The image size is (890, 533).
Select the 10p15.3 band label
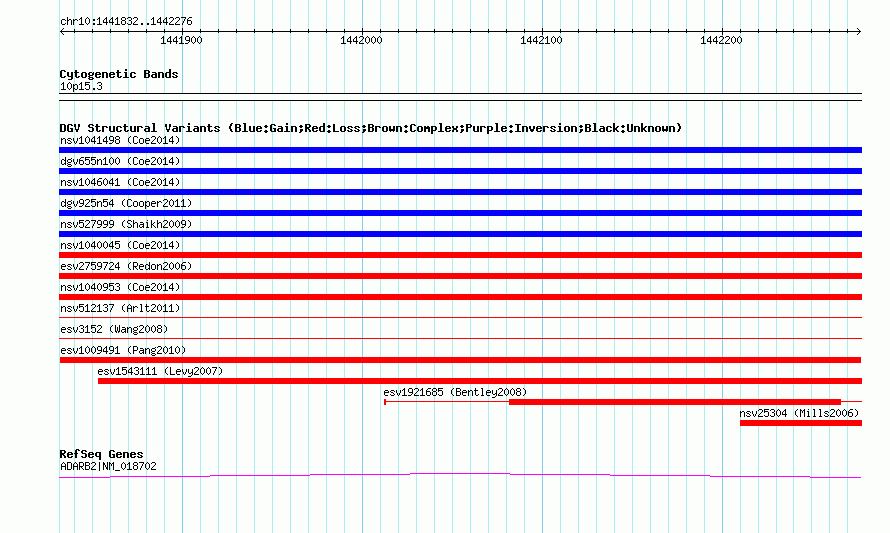click(x=81, y=86)
